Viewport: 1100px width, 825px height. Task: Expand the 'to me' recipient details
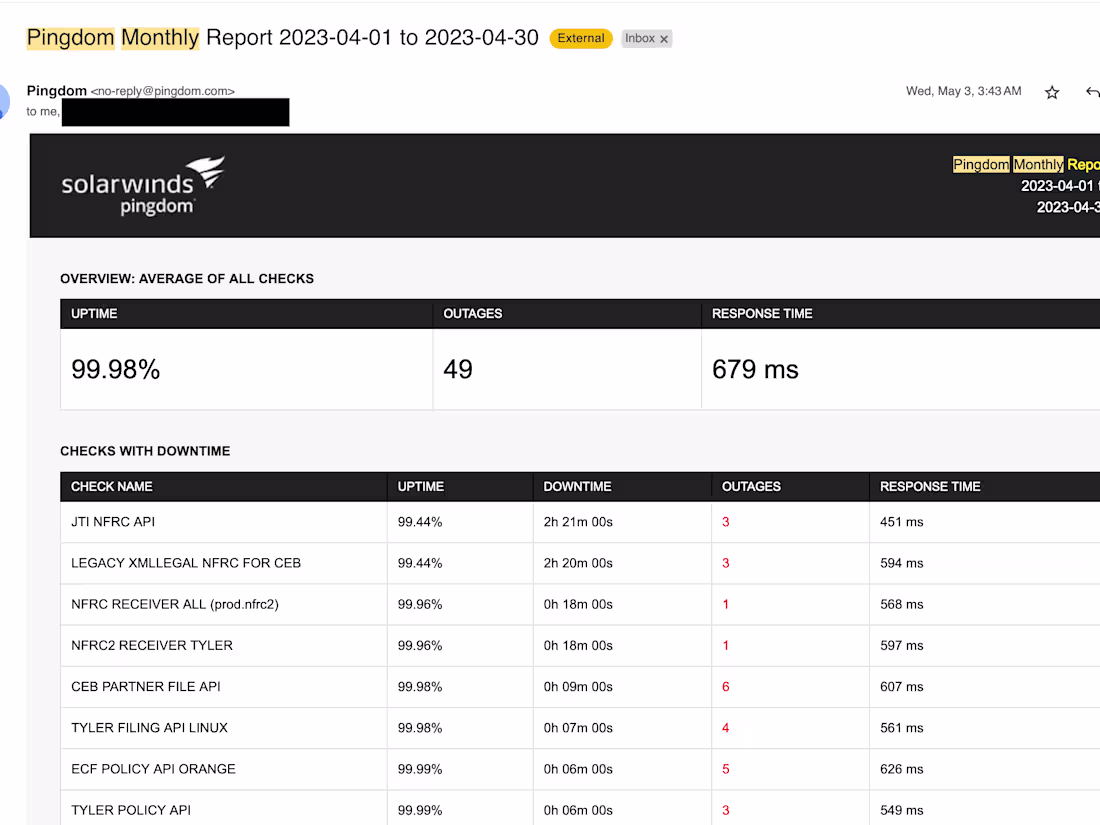tap(42, 111)
